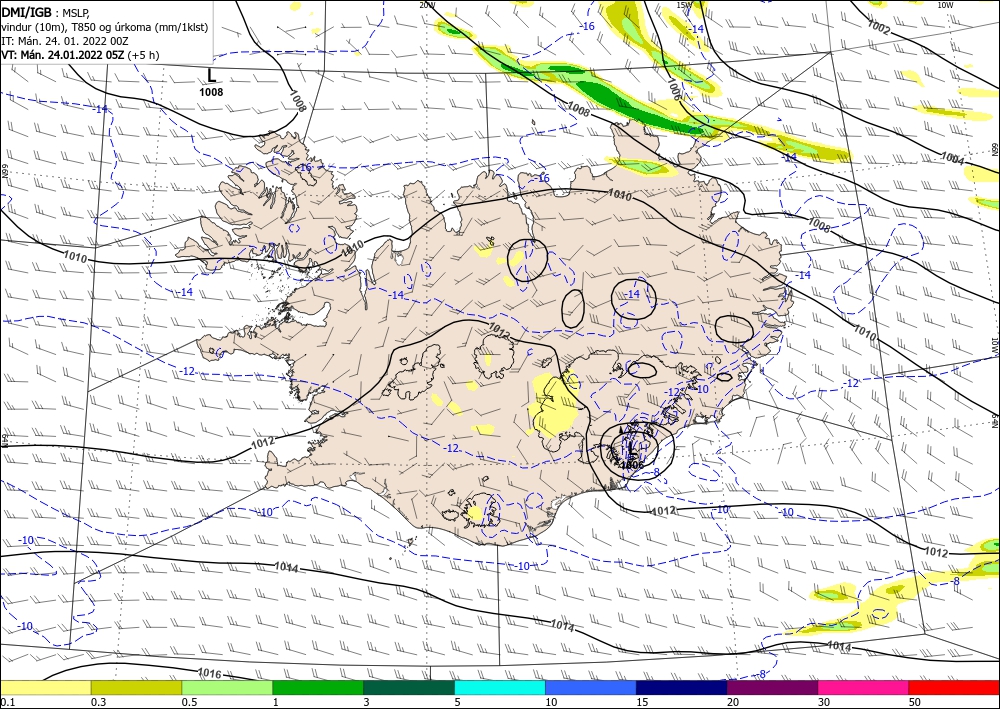Image resolution: width=1000 pixels, height=709 pixels.
Task: Click the '3' legend value
Action: point(367,702)
